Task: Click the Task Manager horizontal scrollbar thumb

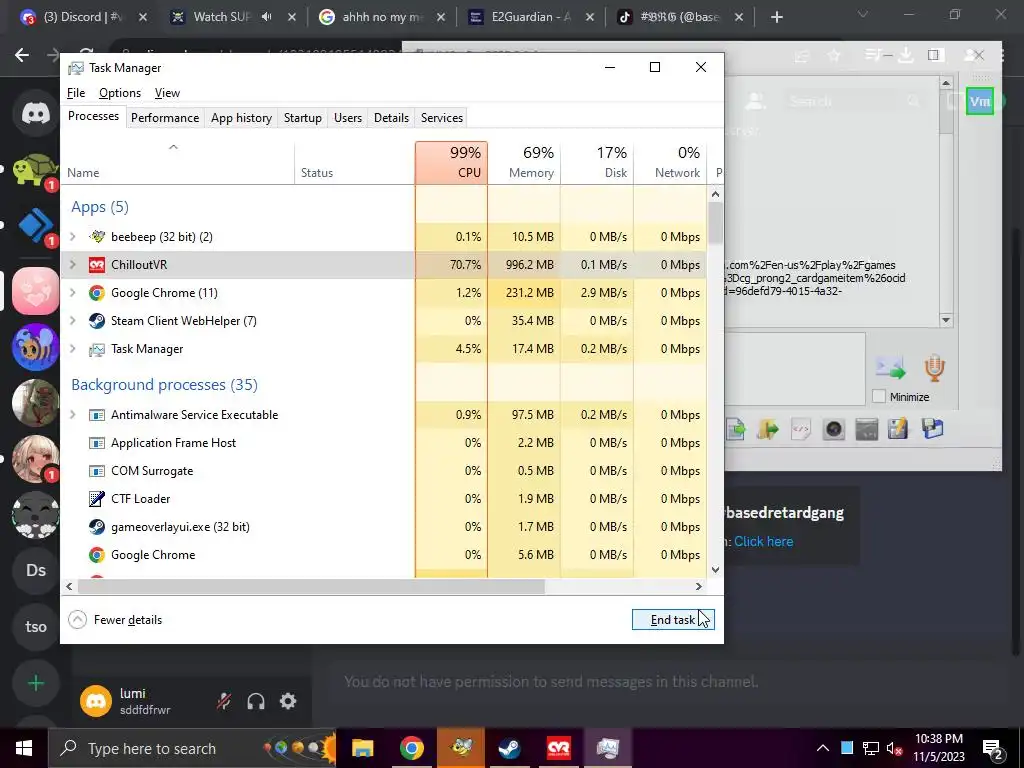Action: click(x=311, y=586)
